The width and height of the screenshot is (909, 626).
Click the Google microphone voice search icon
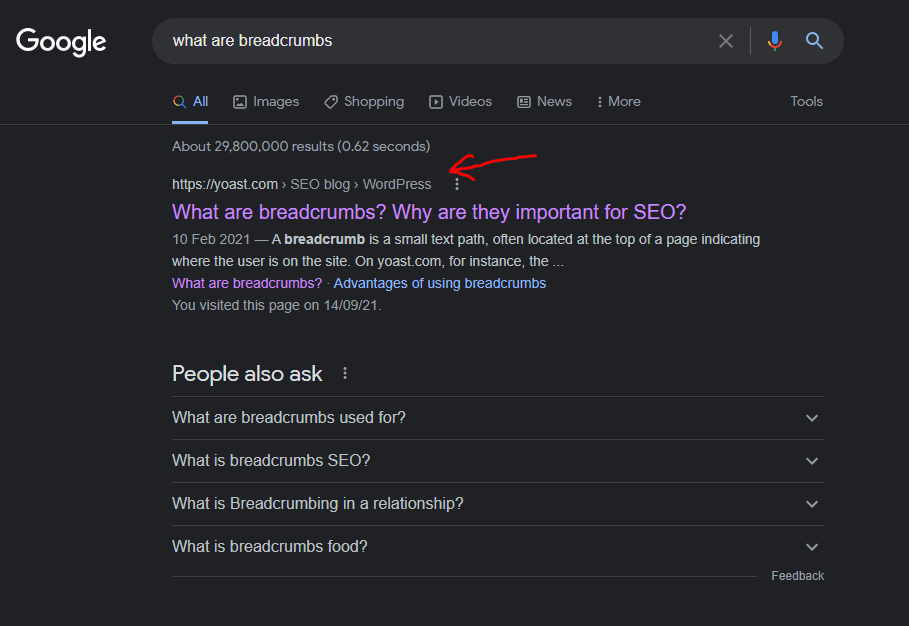[x=775, y=41]
